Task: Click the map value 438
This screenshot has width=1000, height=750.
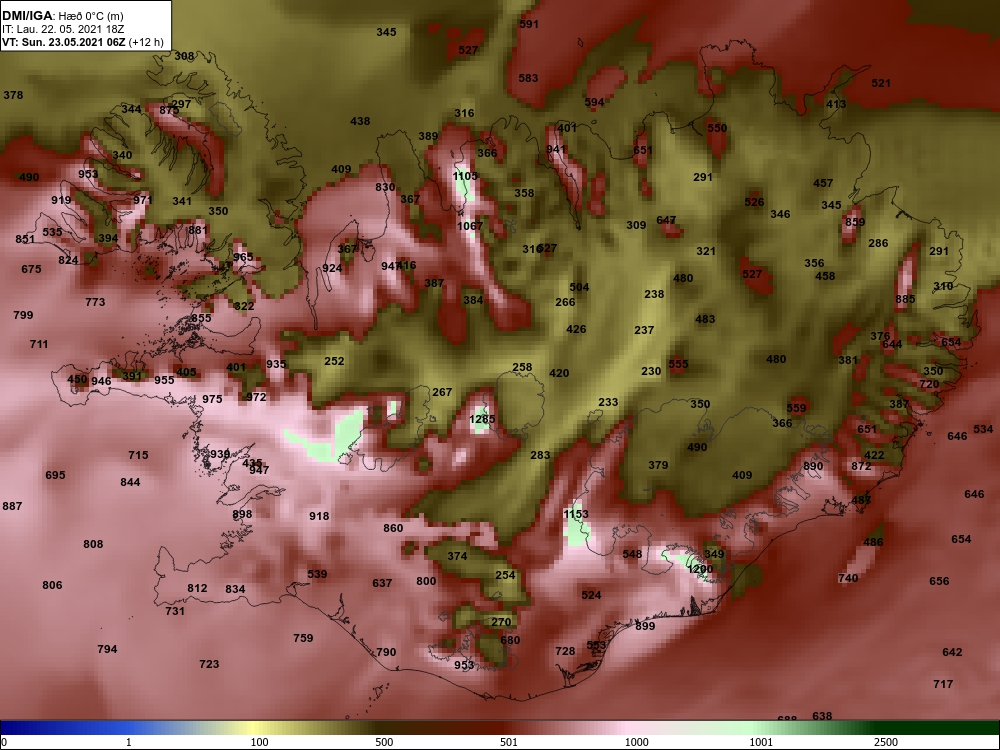Action: tap(360, 121)
